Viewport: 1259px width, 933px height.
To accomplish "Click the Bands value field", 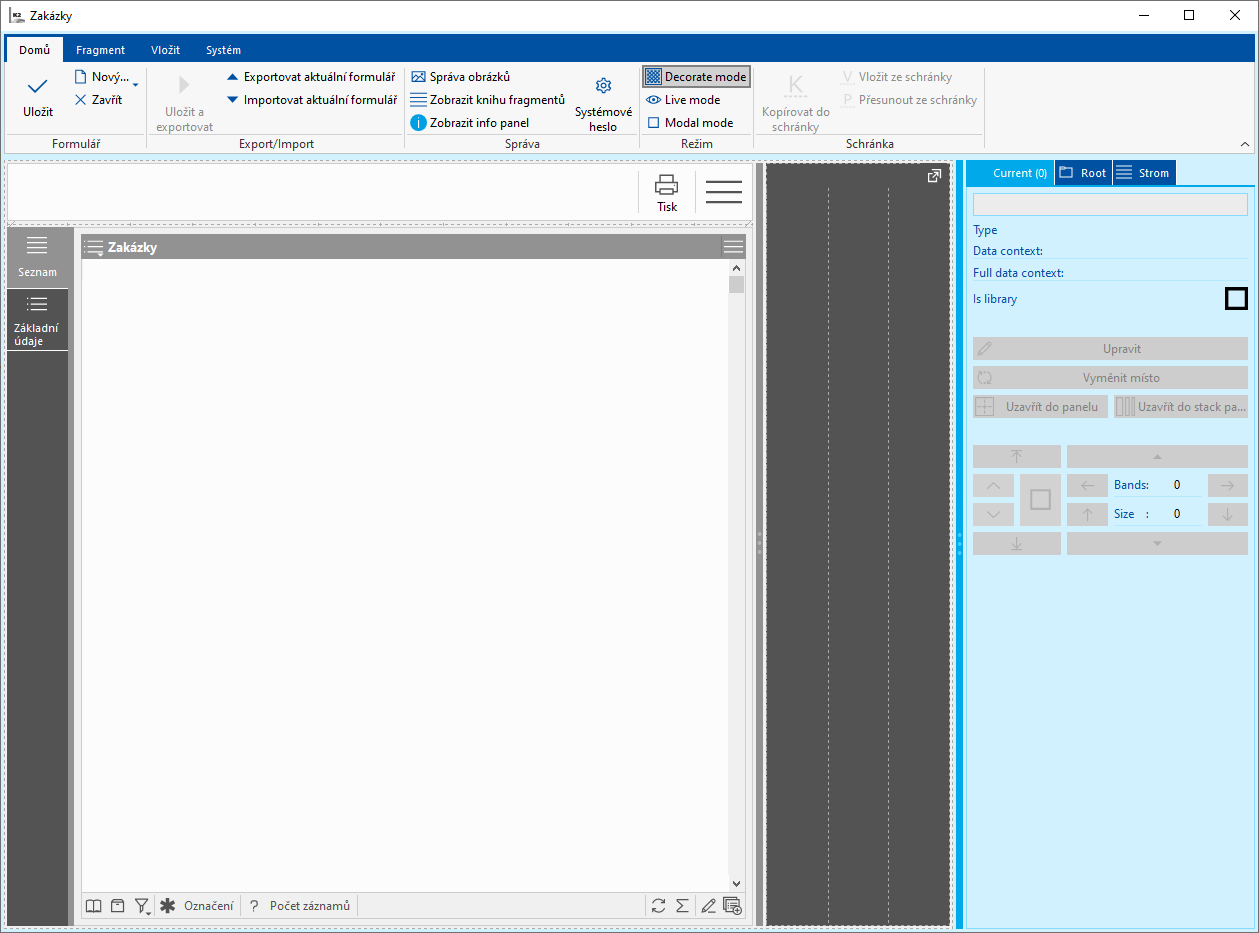I will point(1178,485).
